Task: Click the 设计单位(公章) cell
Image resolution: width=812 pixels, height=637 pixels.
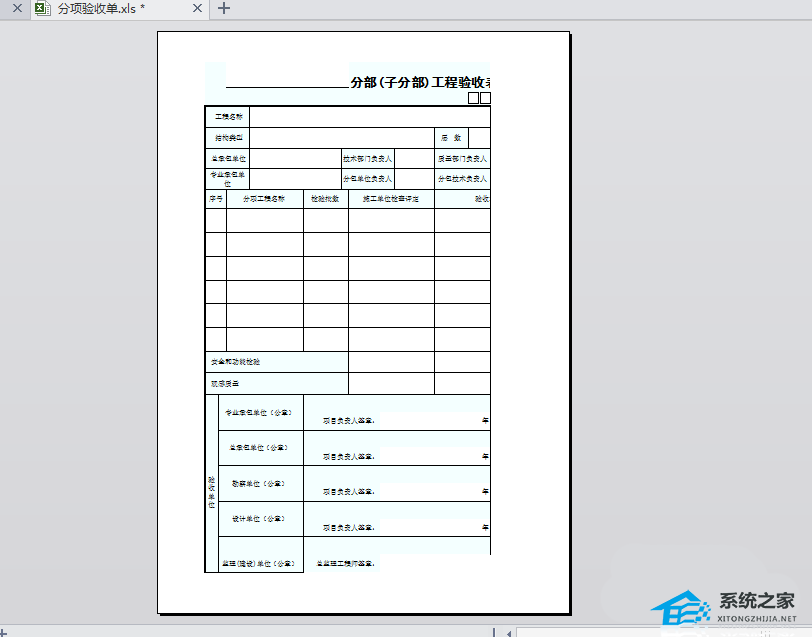Action: (x=261, y=519)
